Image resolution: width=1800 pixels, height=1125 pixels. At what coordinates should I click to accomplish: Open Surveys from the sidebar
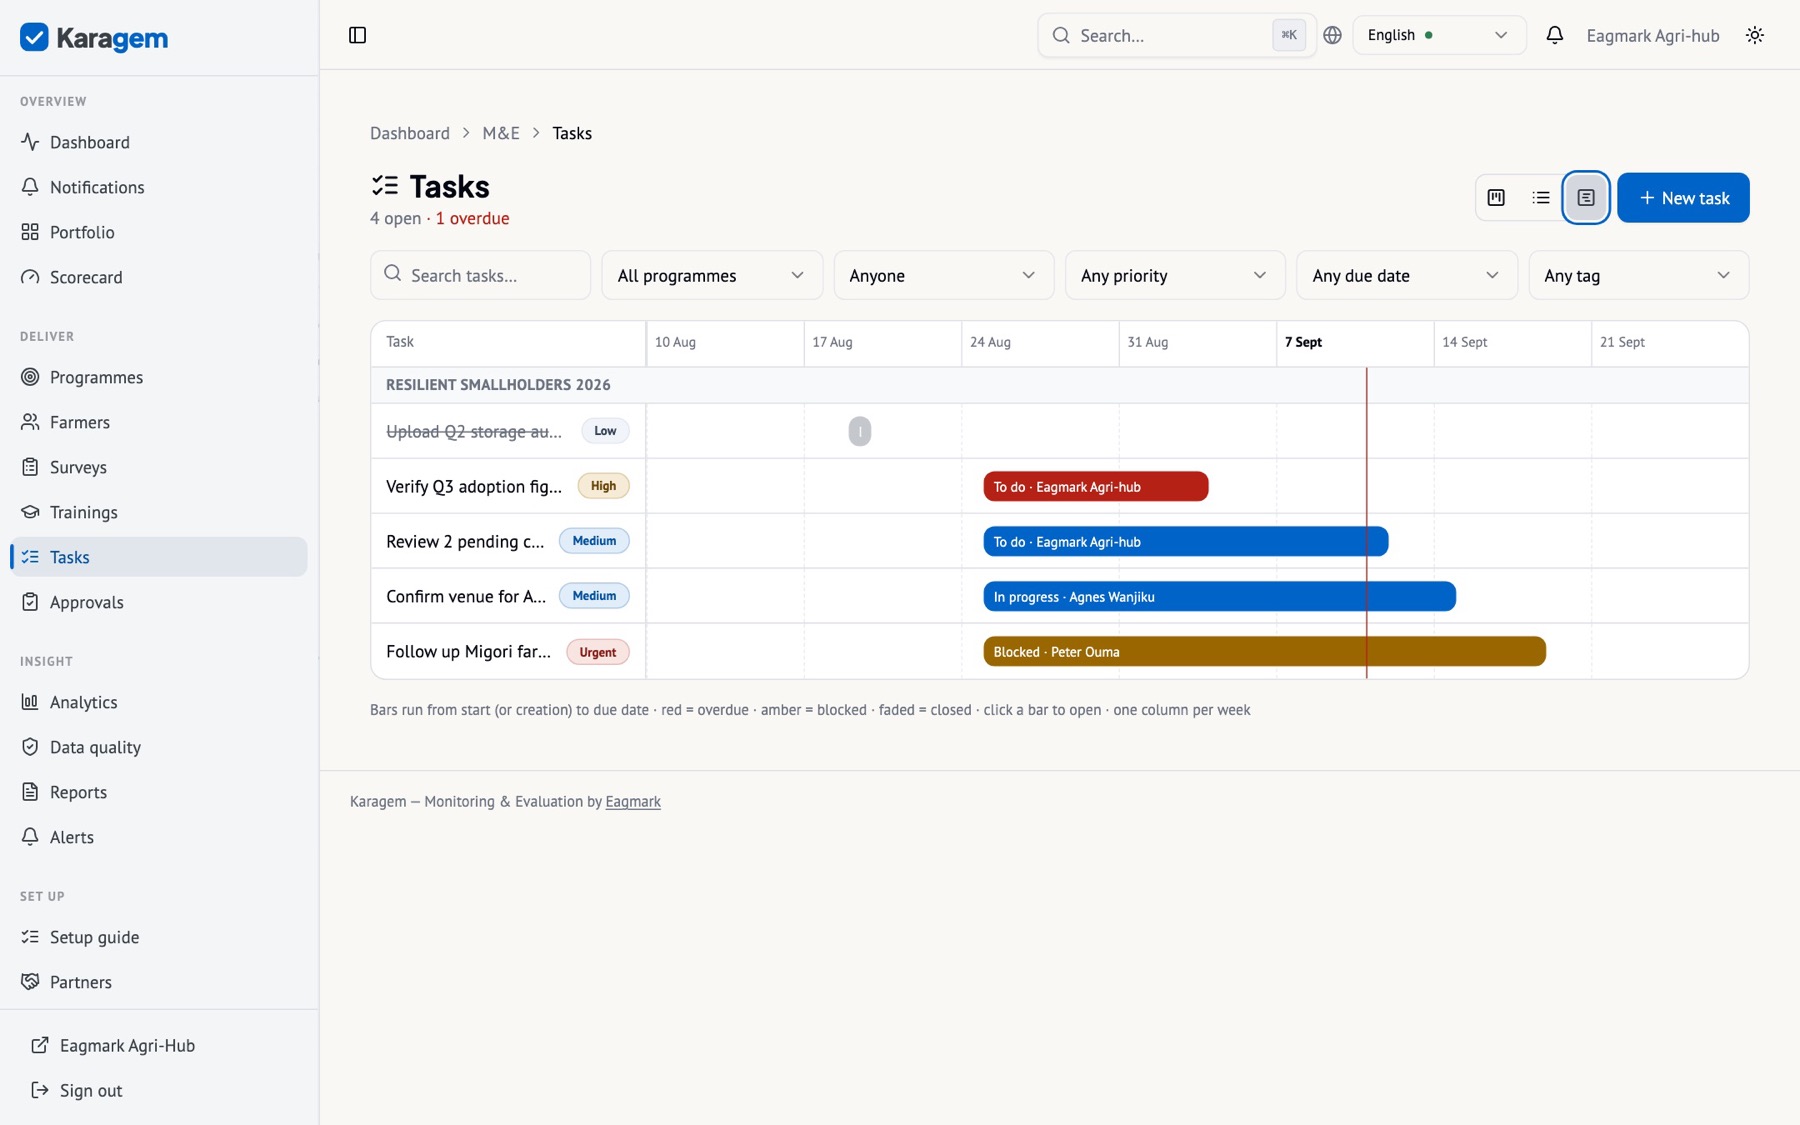tap(159, 467)
